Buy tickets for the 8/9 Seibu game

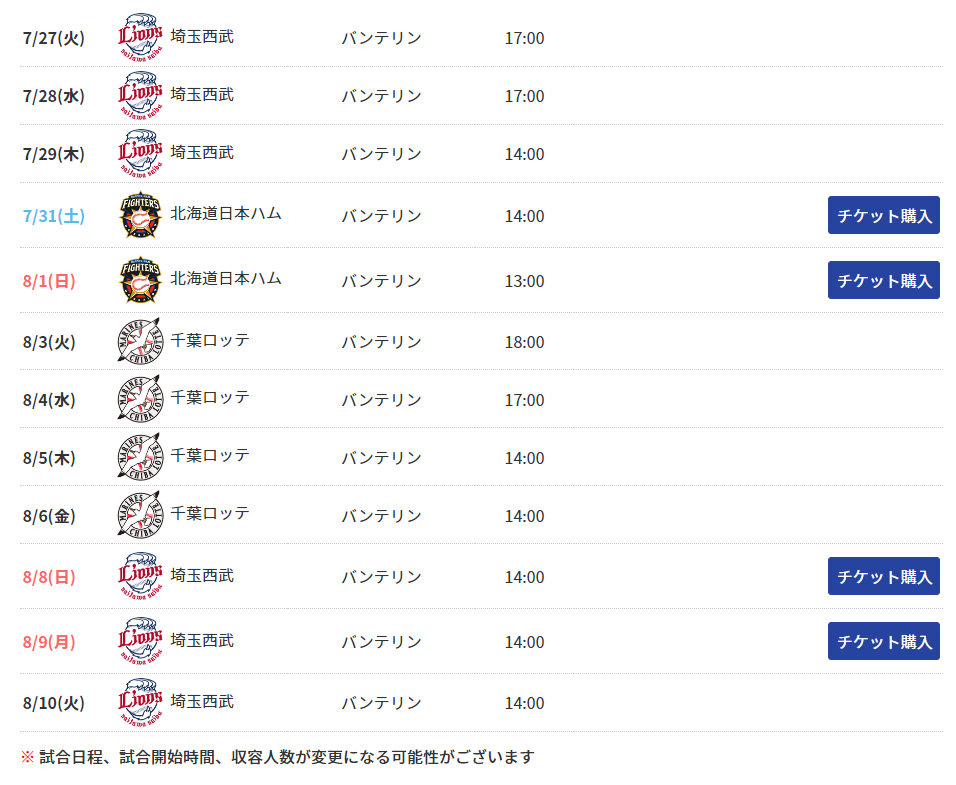pyautogui.click(x=883, y=641)
